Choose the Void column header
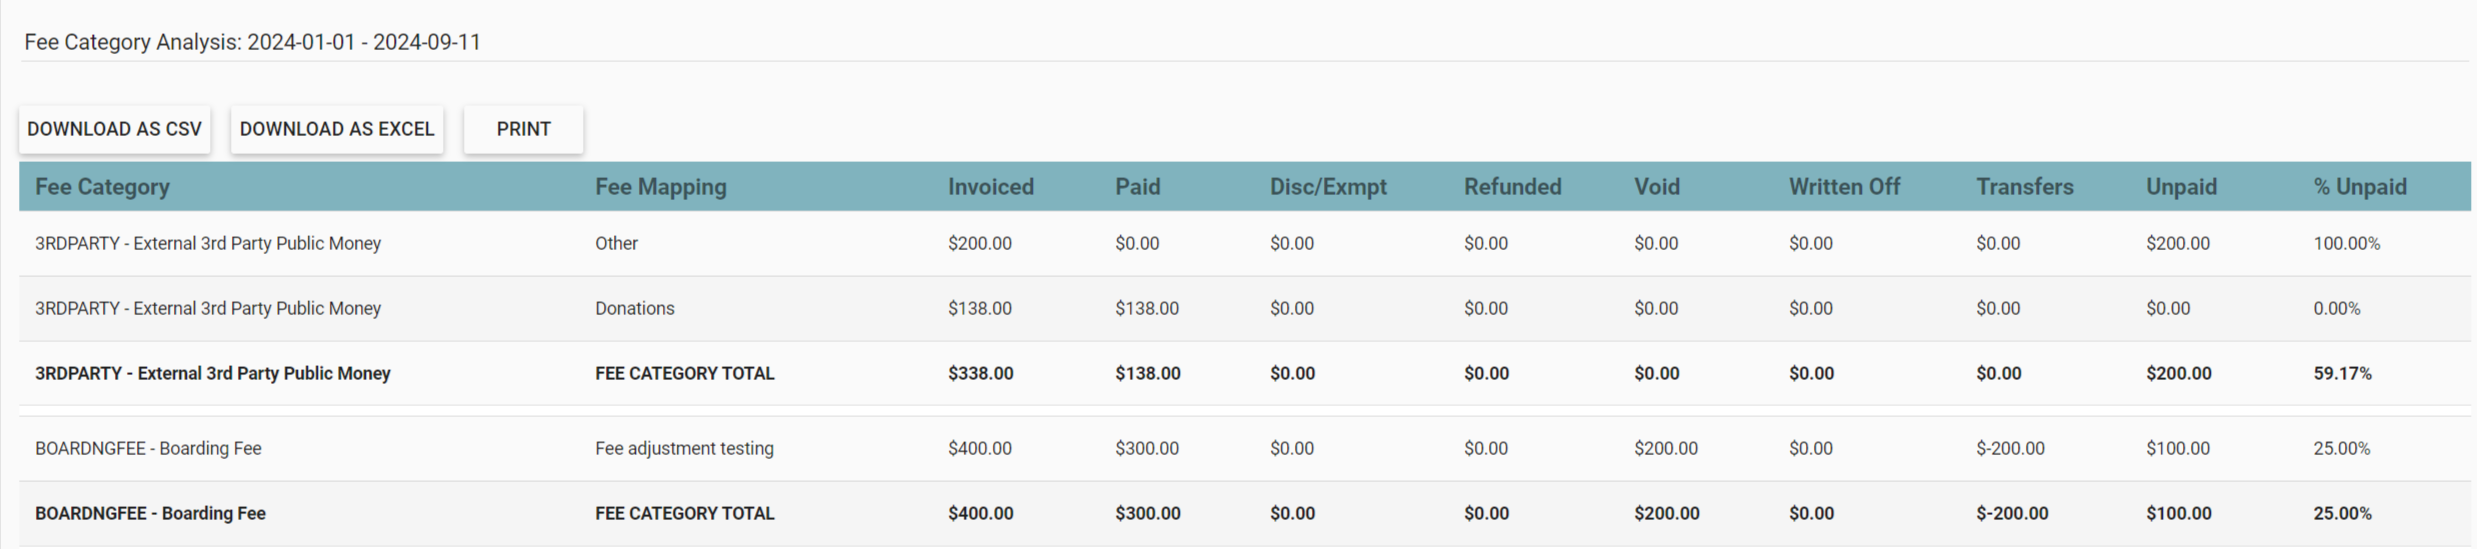2477x549 pixels. coord(1656,187)
